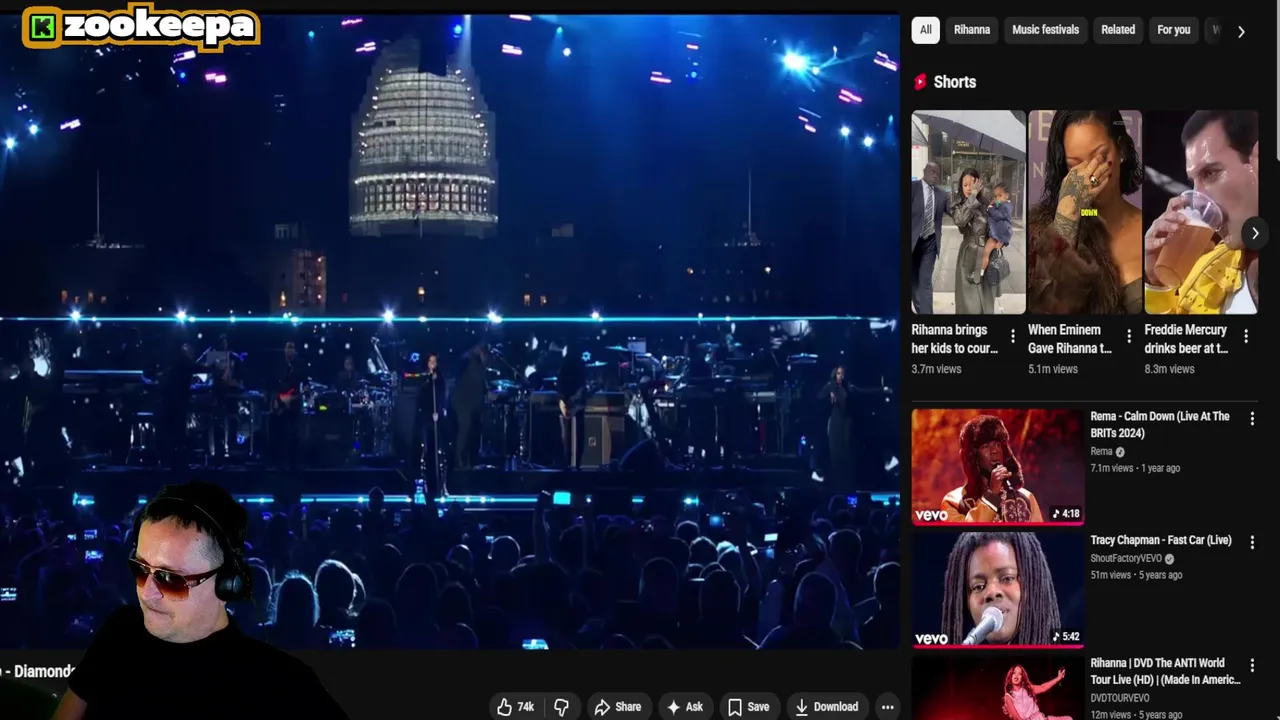Open Tracy Chapman Fast Car thumbnail

[x=998, y=589]
